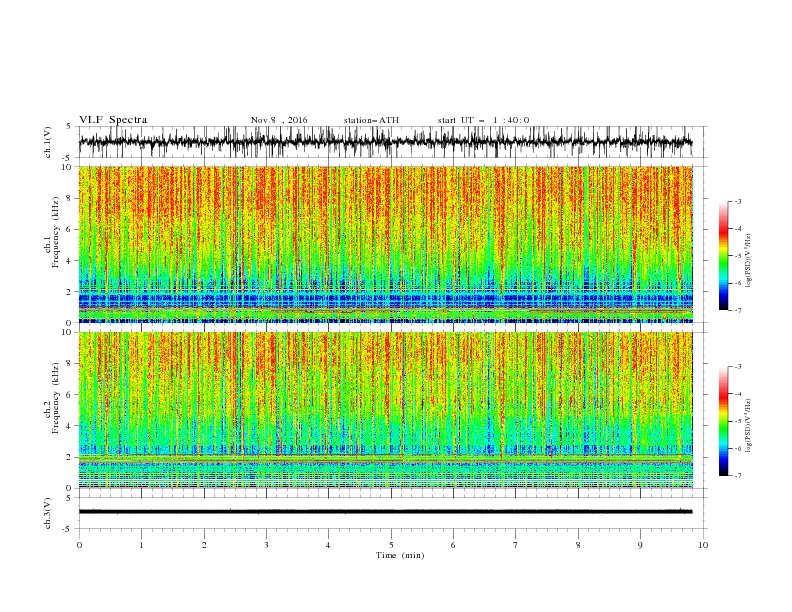Click the ch.3 voltage waveform trace
This screenshot has width=792, height=612.
(x=385, y=512)
